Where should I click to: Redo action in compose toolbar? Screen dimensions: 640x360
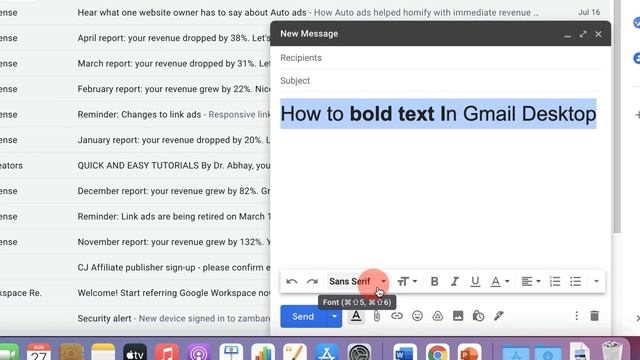(312, 282)
